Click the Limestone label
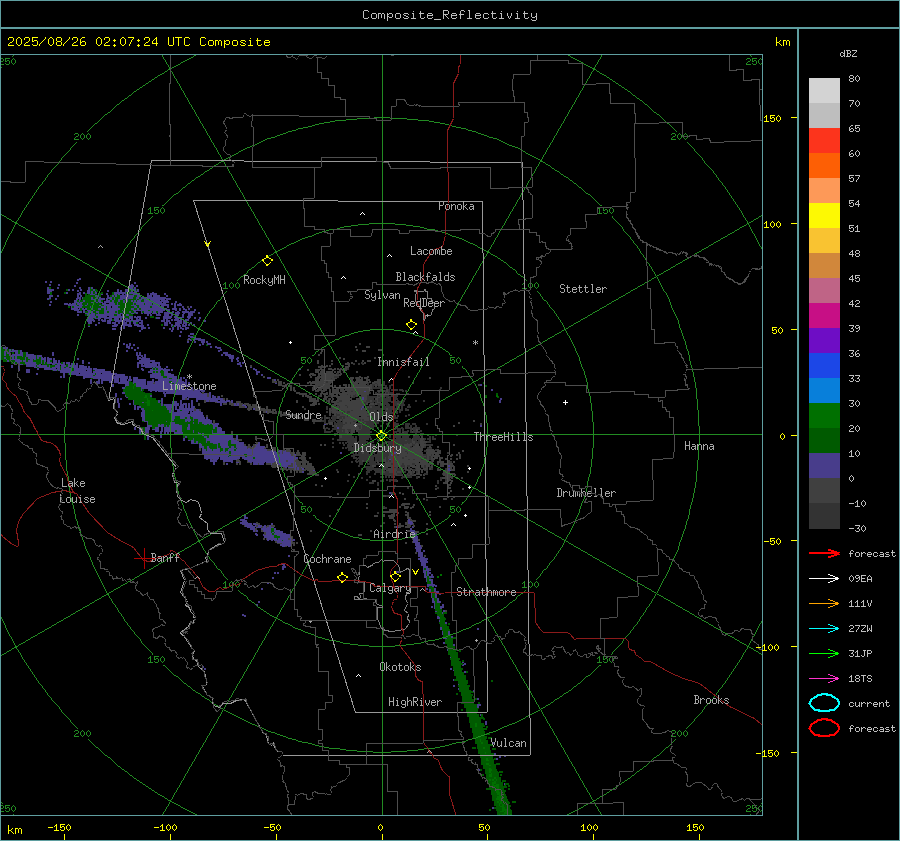The height and width of the screenshot is (841, 900). [189, 386]
